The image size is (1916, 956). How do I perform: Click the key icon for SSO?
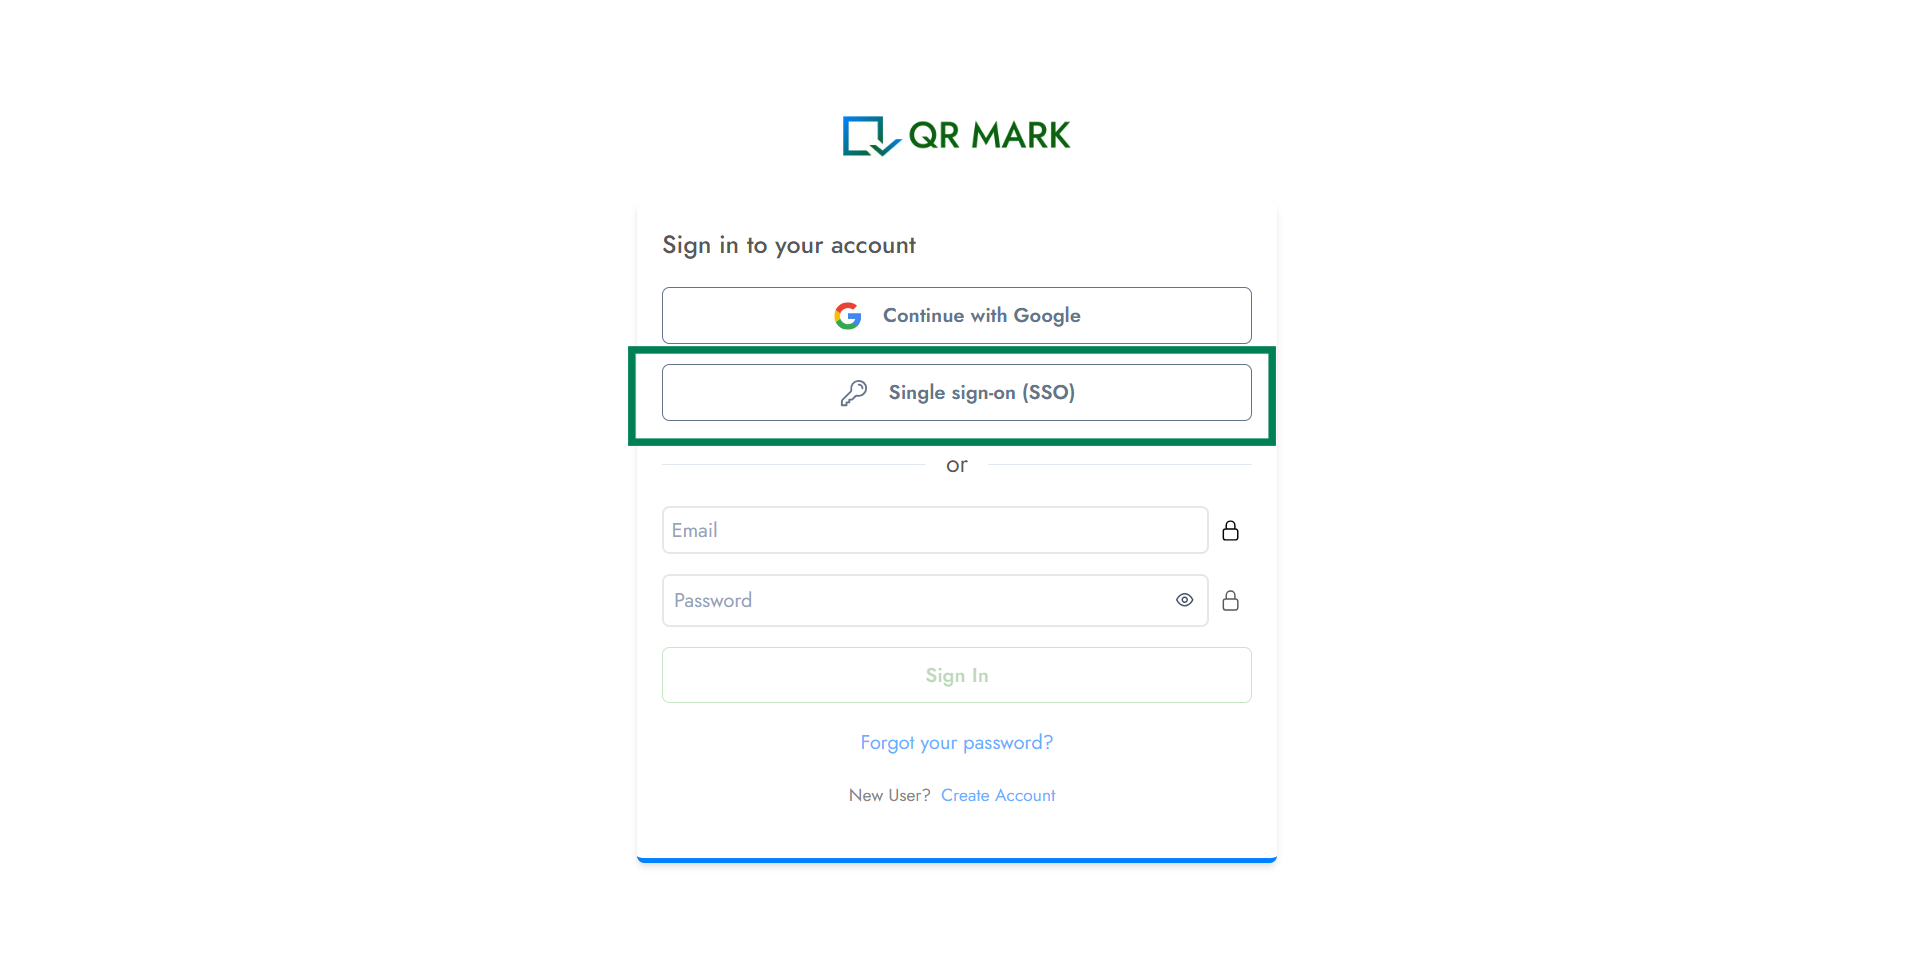[854, 393]
